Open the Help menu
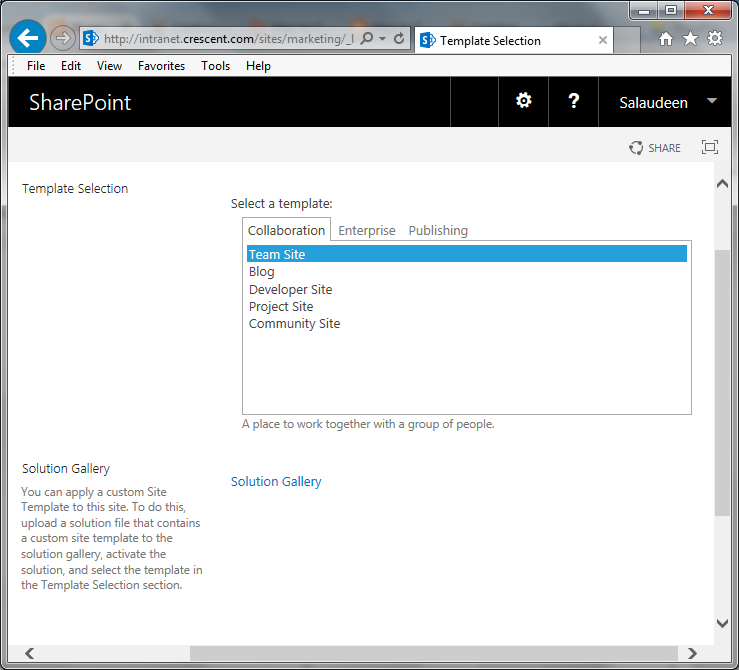 click(x=258, y=66)
